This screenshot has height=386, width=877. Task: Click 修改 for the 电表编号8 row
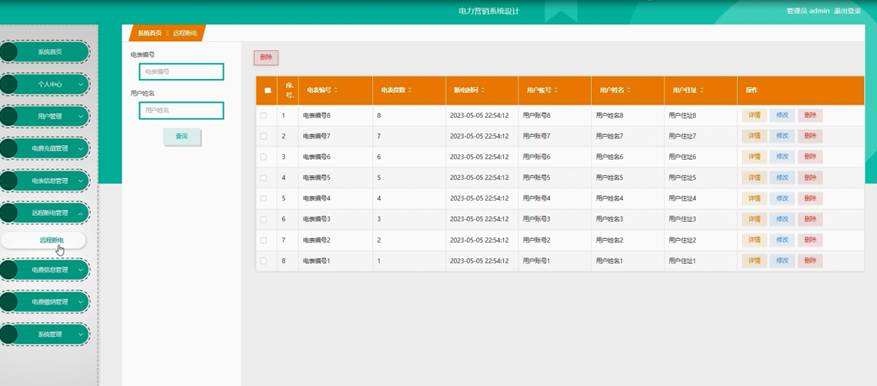coord(782,116)
